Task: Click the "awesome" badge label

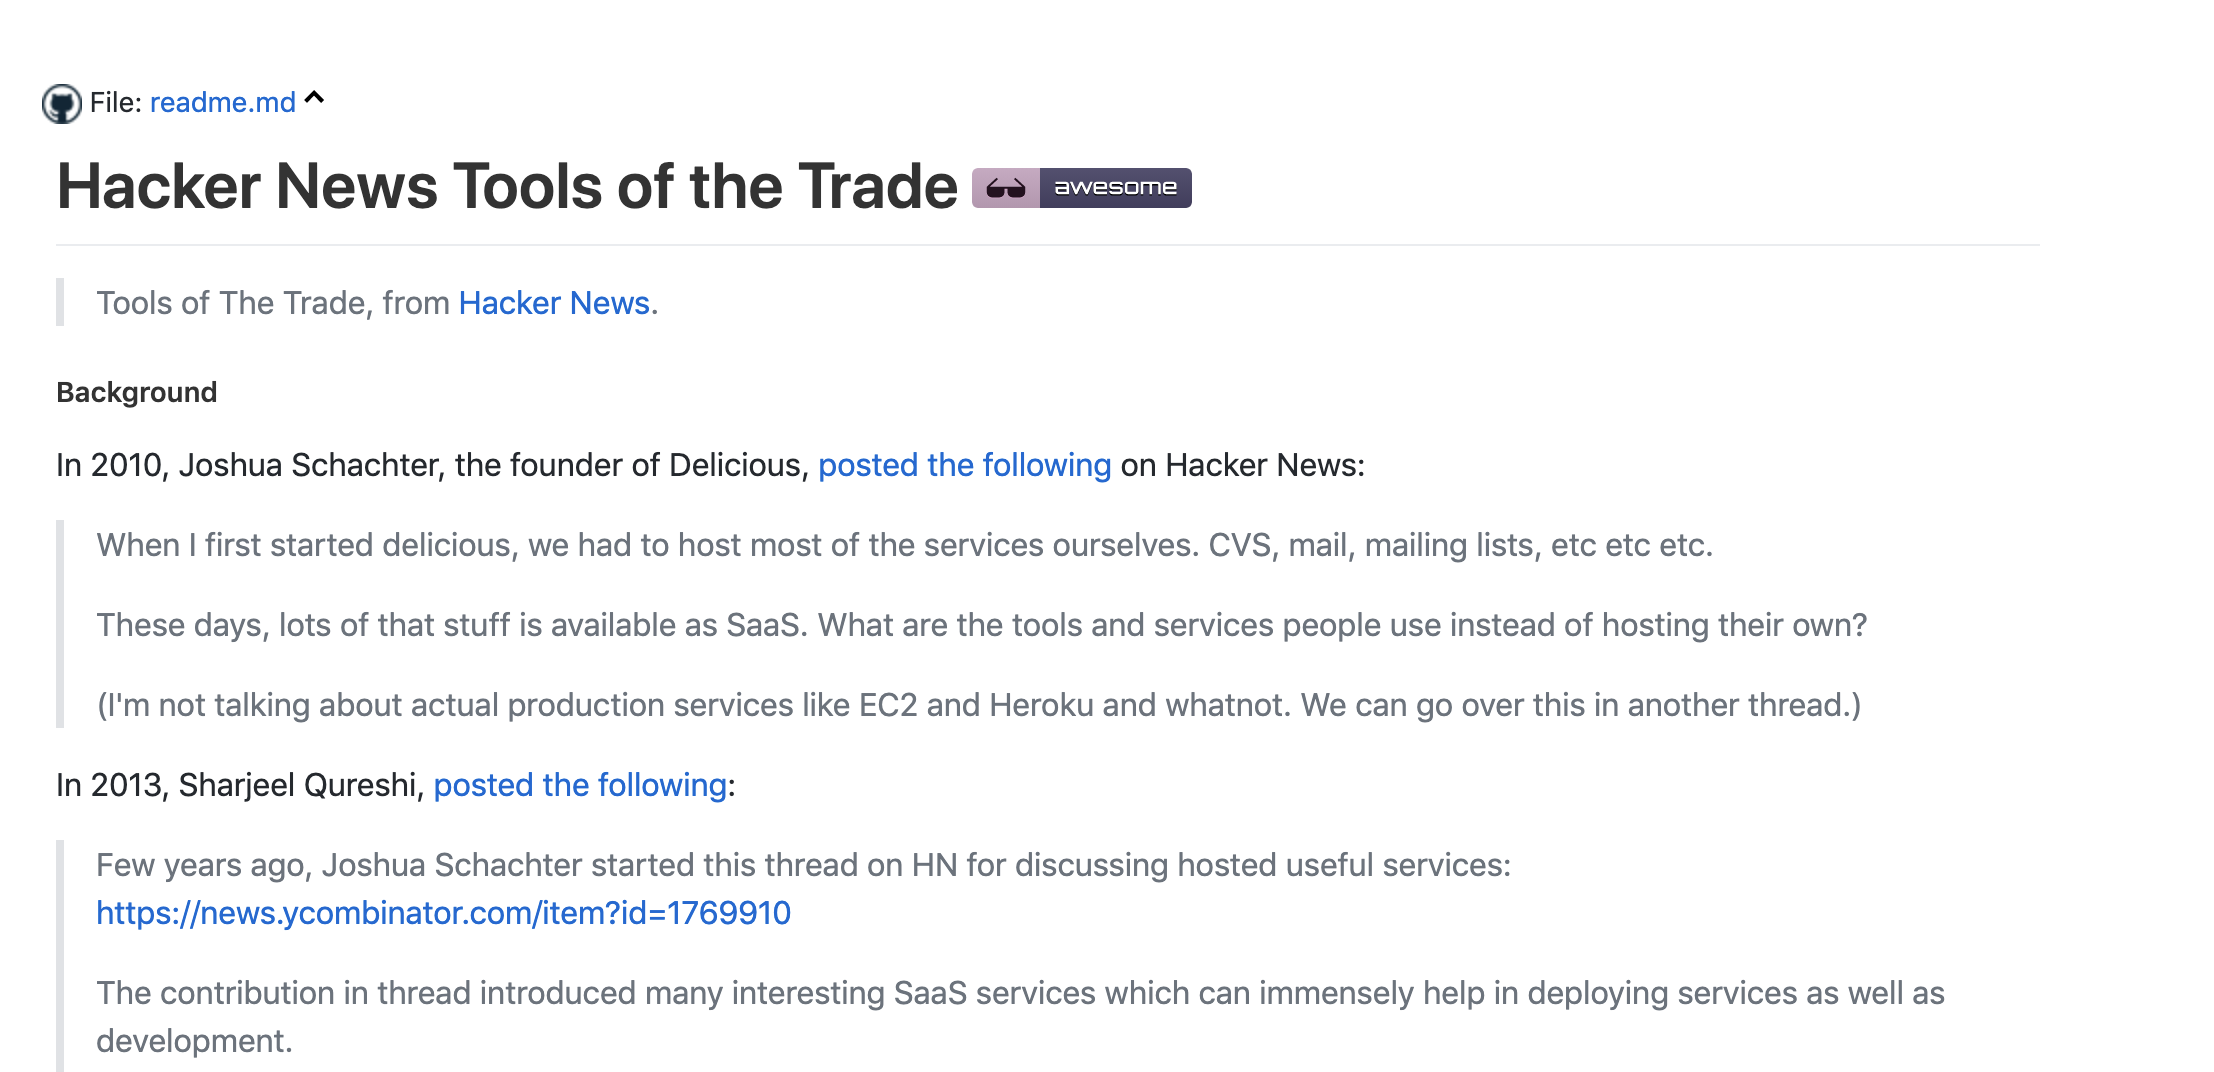Action: point(1115,188)
